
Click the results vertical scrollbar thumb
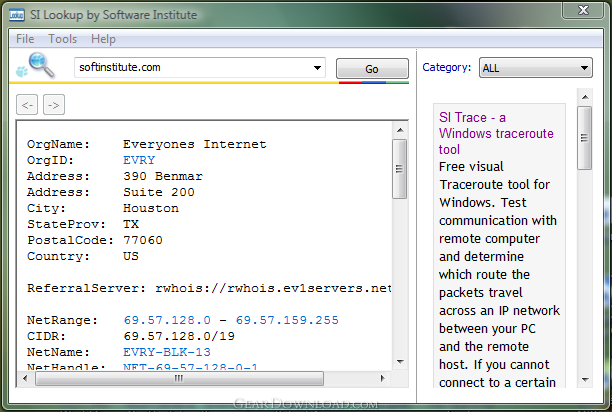tap(400, 169)
